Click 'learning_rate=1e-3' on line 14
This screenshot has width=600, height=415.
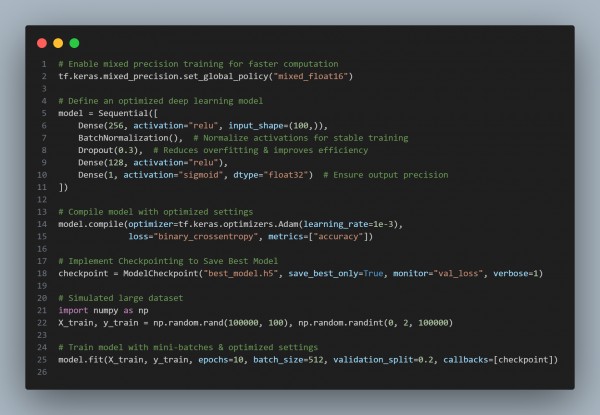pos(348,224)
